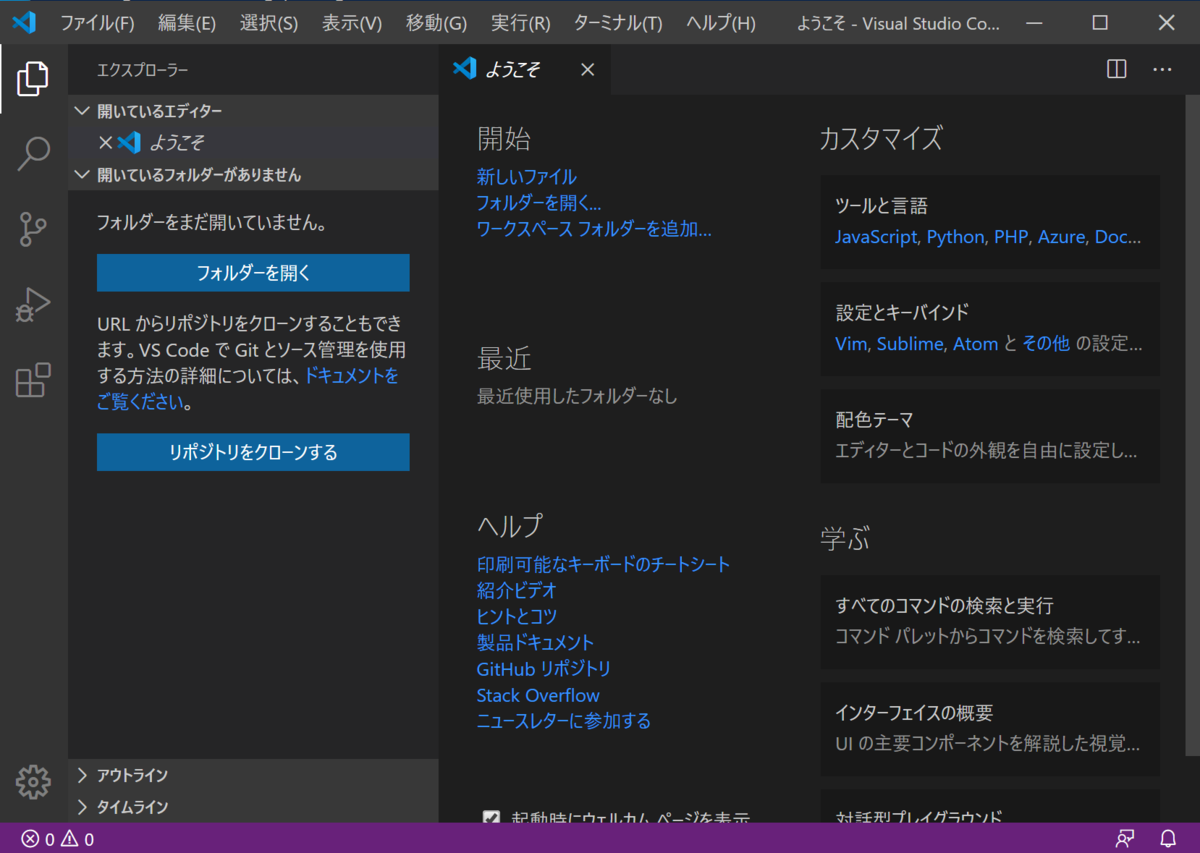The height and width of the screenshot is (853, 1200).
Task: Open 印刷可能なキーボードのチートシート link
Action: pyautogui.click(x=604, y=565)
